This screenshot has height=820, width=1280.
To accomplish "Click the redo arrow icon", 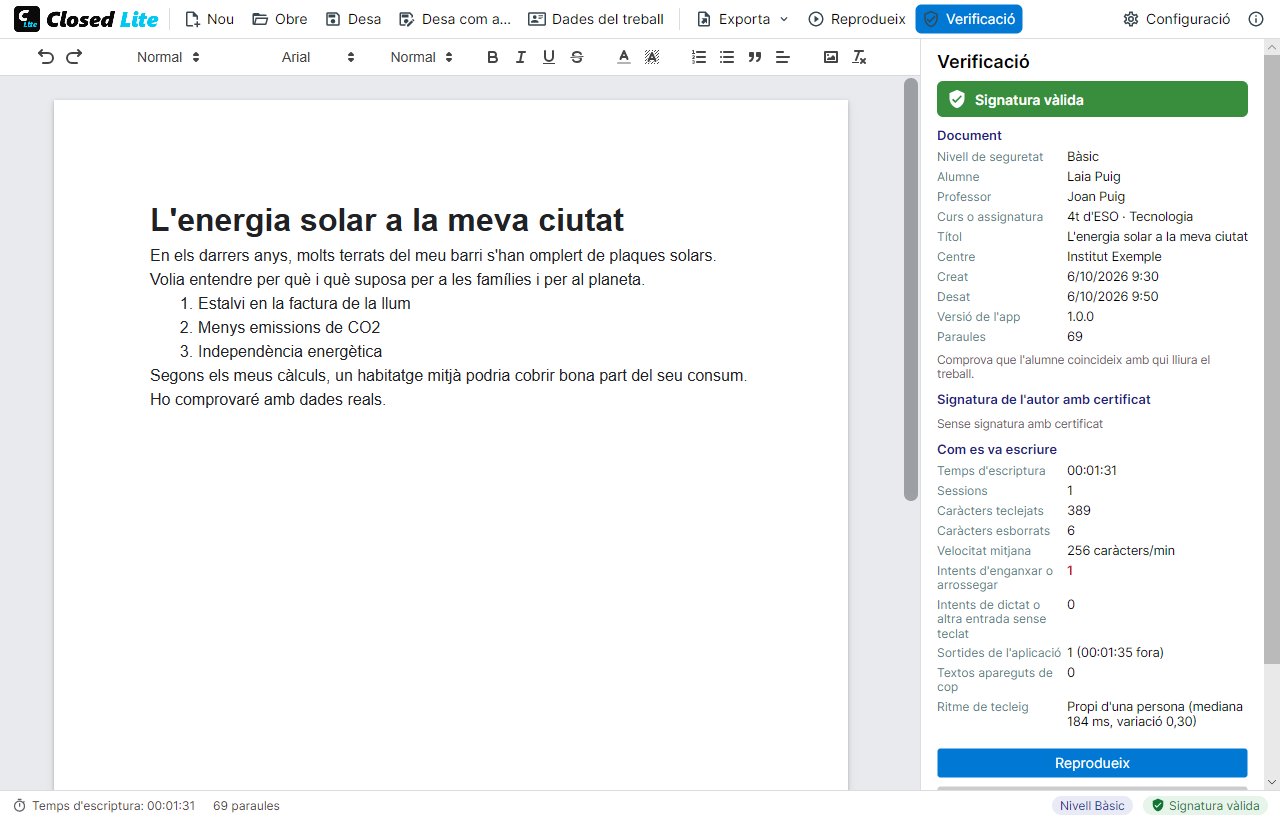I will click(x=74, y=57).
